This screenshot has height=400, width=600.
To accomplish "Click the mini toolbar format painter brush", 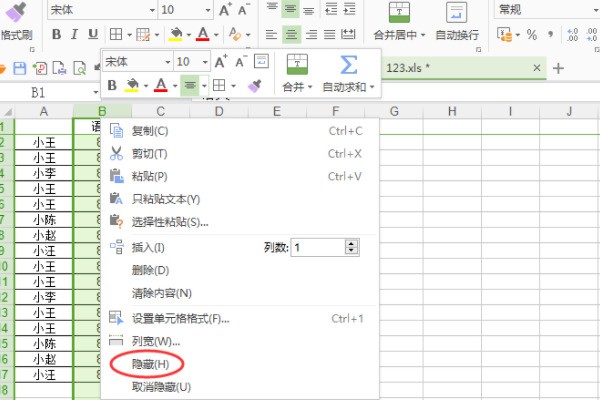I will (x=254, y=85).
